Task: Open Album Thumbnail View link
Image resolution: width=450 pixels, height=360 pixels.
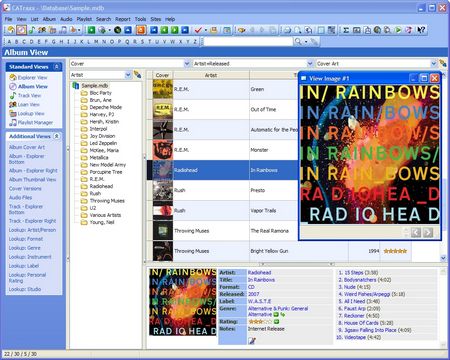Action: pyautogui.click(x=32, y=179)
